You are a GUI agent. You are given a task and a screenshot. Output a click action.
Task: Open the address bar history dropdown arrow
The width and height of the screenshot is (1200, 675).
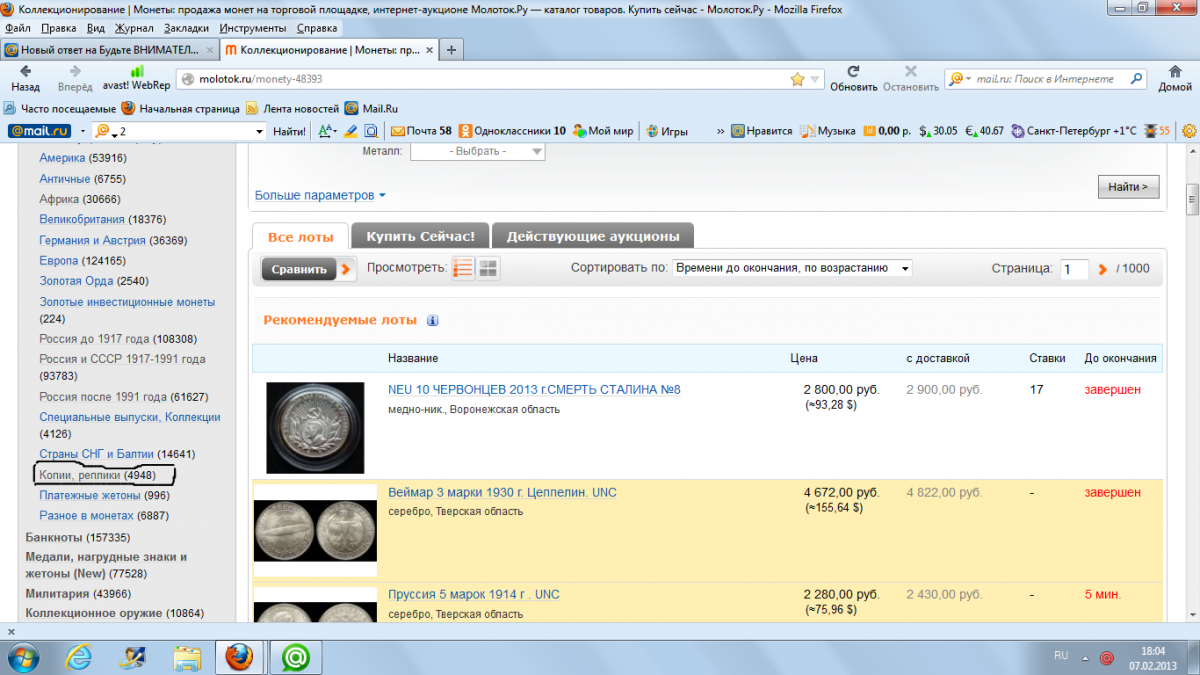(x=816, y=79)
